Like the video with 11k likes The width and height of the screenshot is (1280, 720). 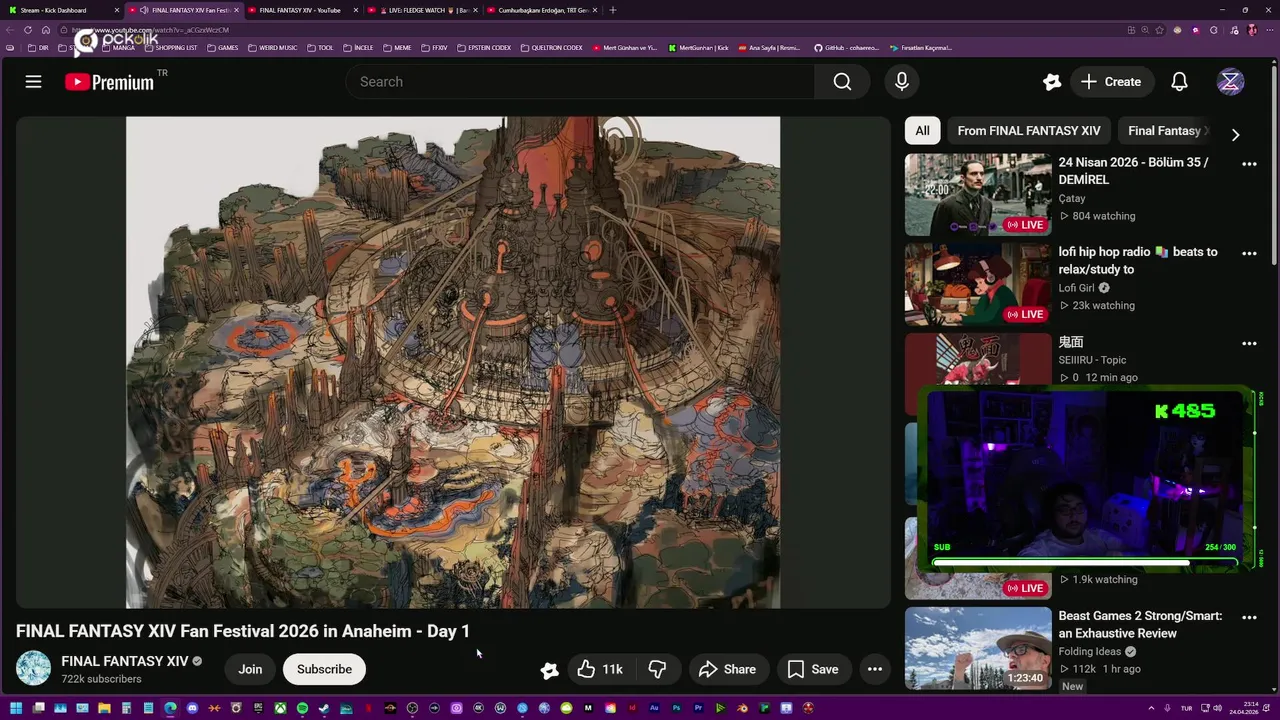click(600, 669)
